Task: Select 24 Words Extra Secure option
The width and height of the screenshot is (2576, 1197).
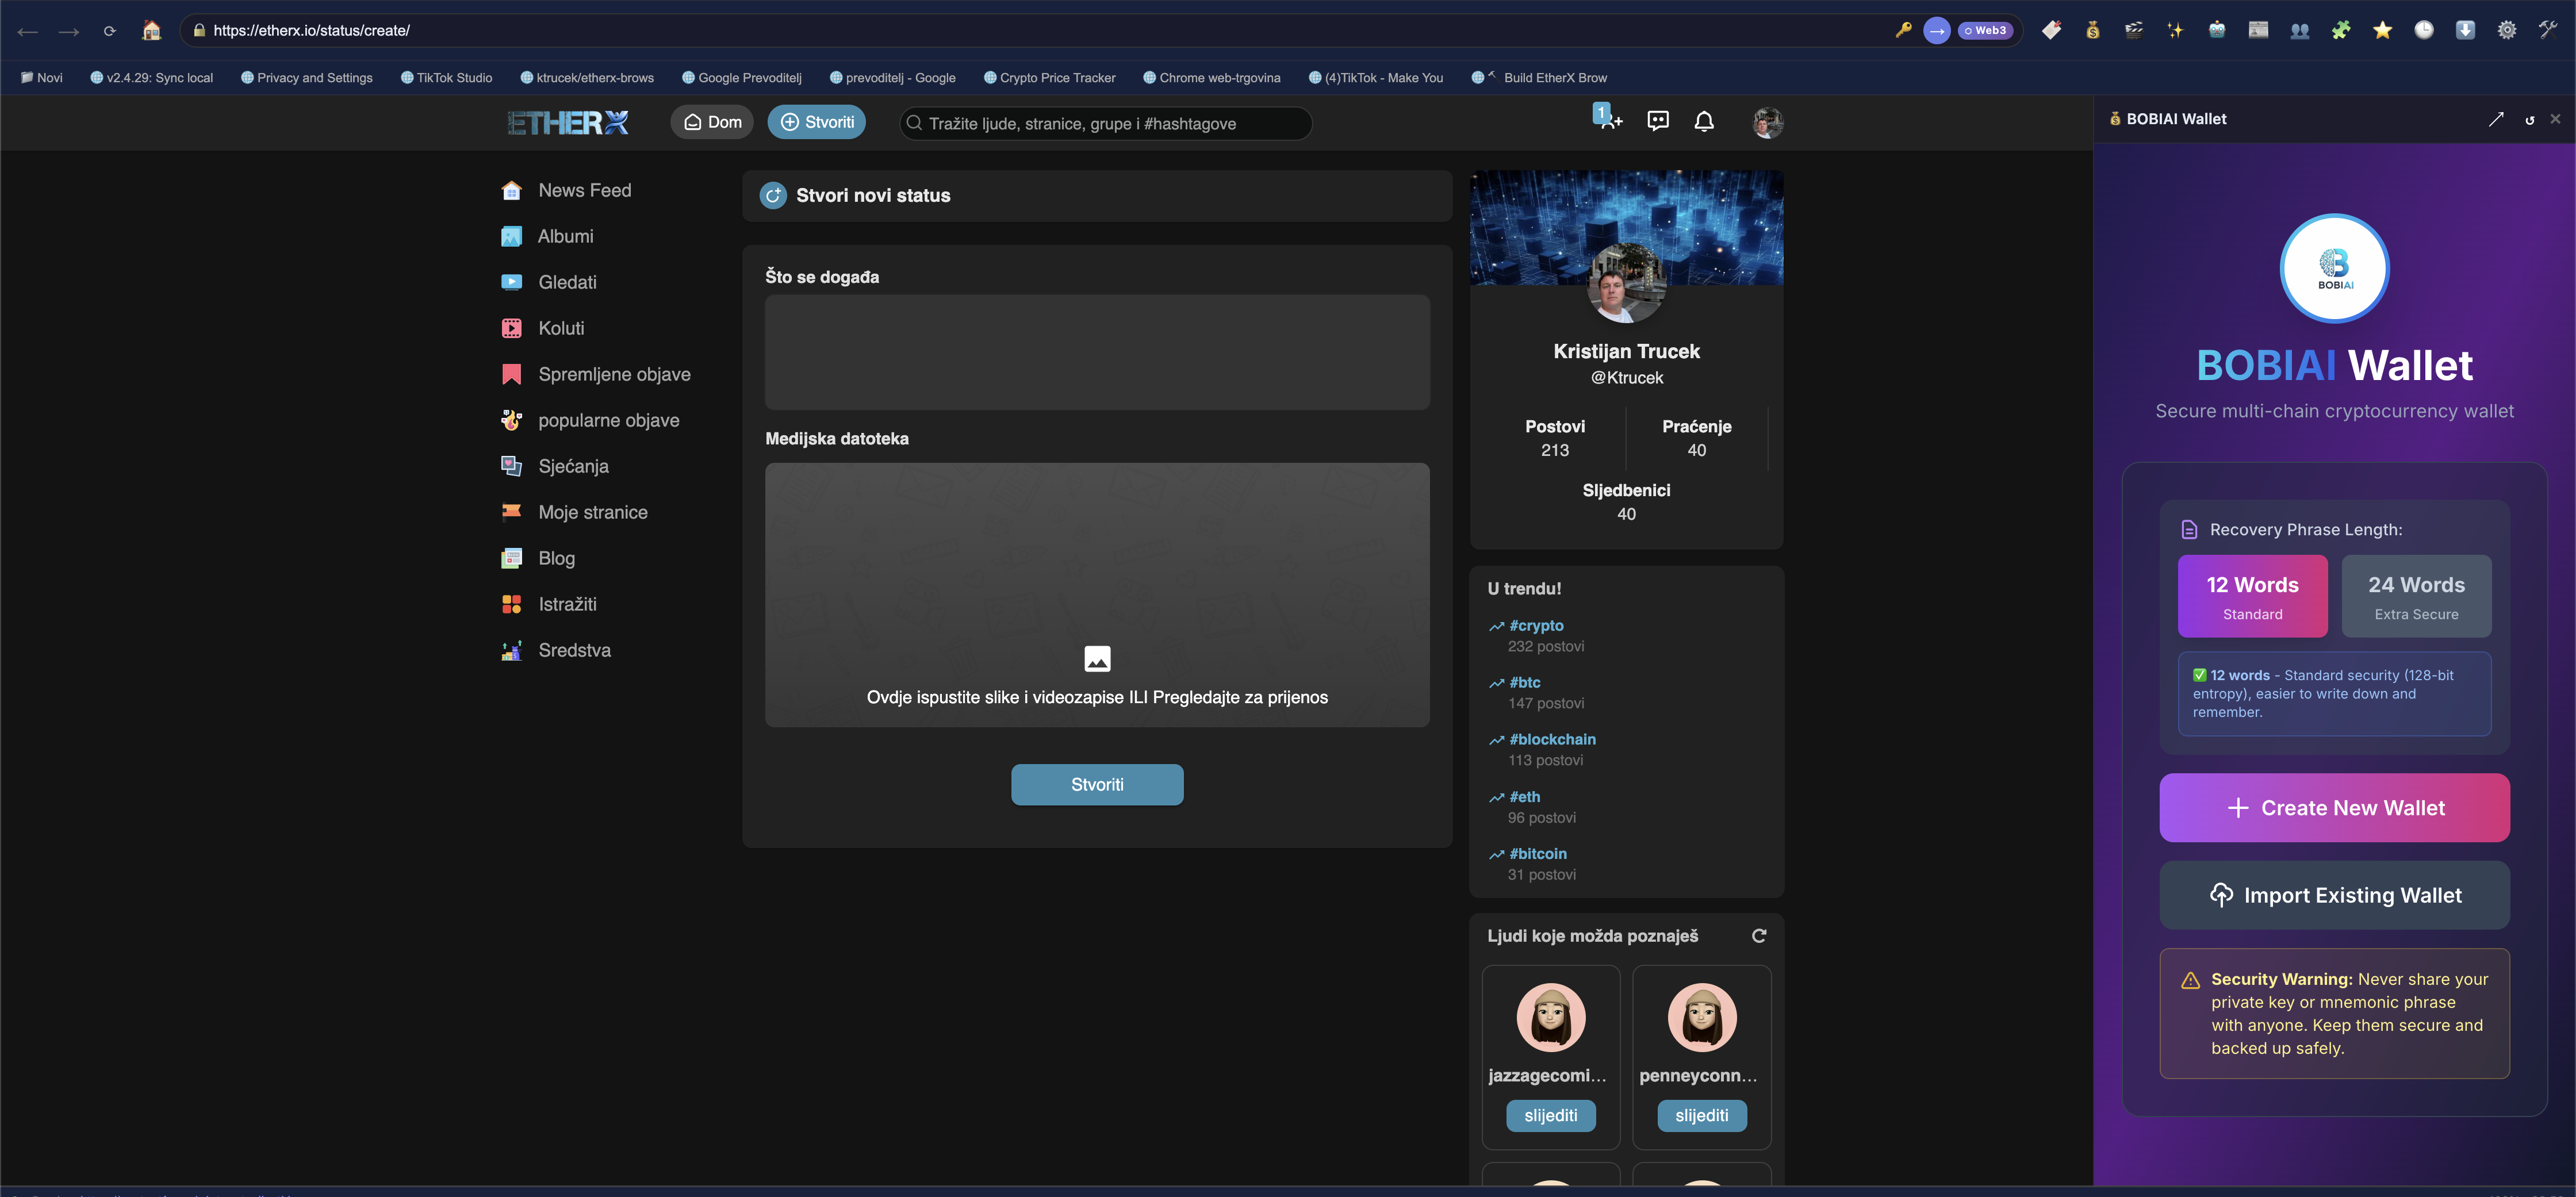Action: [x=2417, y=595]
